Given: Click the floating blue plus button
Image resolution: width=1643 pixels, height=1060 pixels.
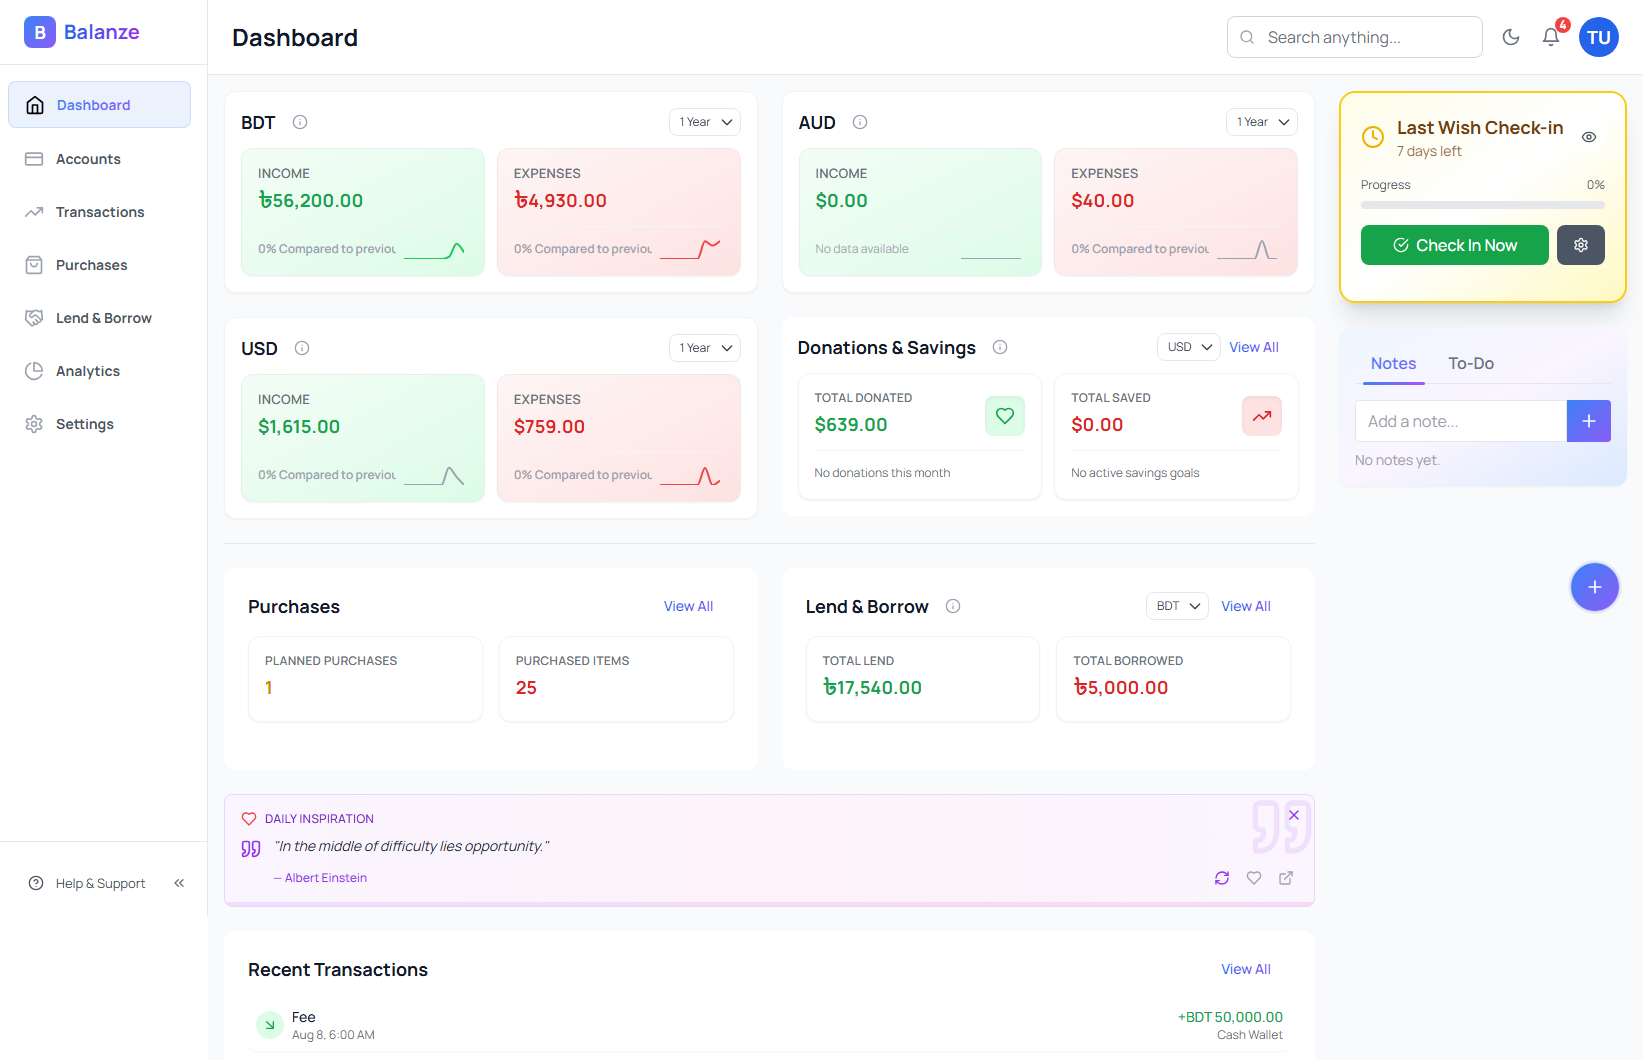Looking at the screenshot, I should tap(1594, 587).
